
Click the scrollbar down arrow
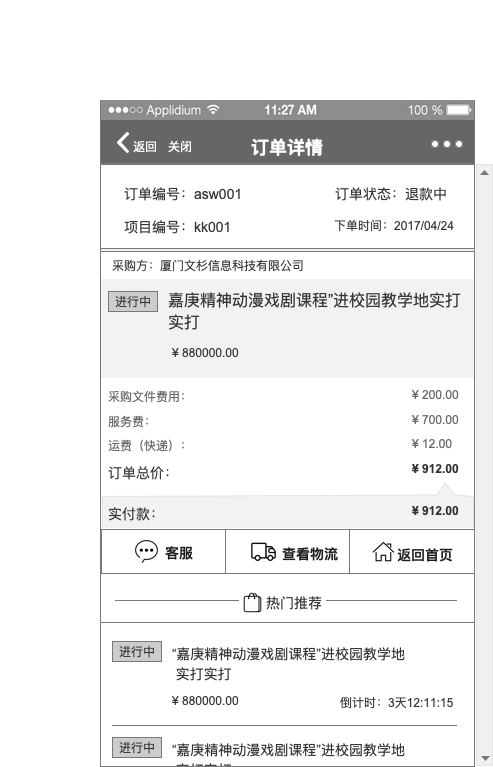[x=485, y=759]
